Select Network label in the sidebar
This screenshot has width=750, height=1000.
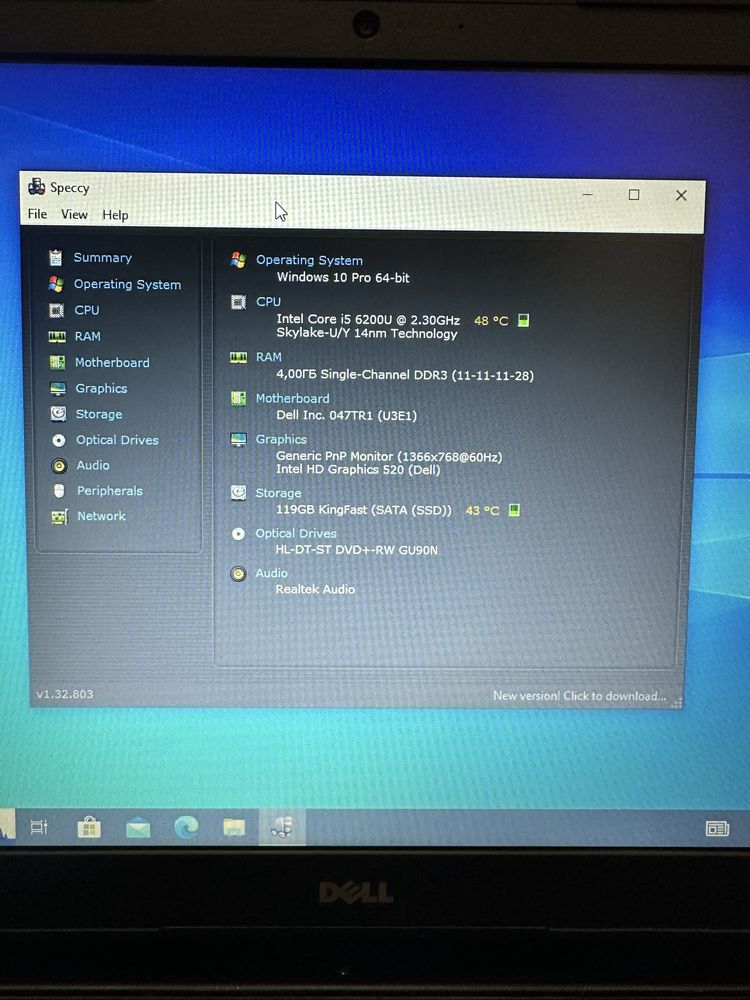(x=101, y=516)
